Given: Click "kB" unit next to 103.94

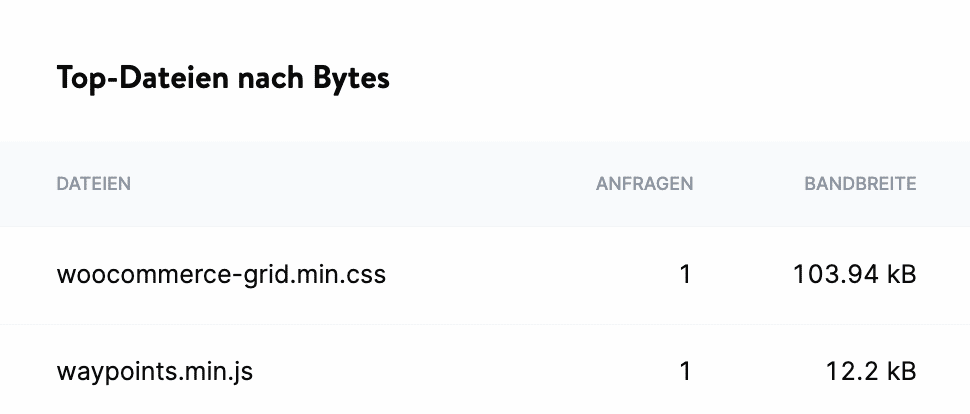Looking at the screenshot, I should coord(901,274).
